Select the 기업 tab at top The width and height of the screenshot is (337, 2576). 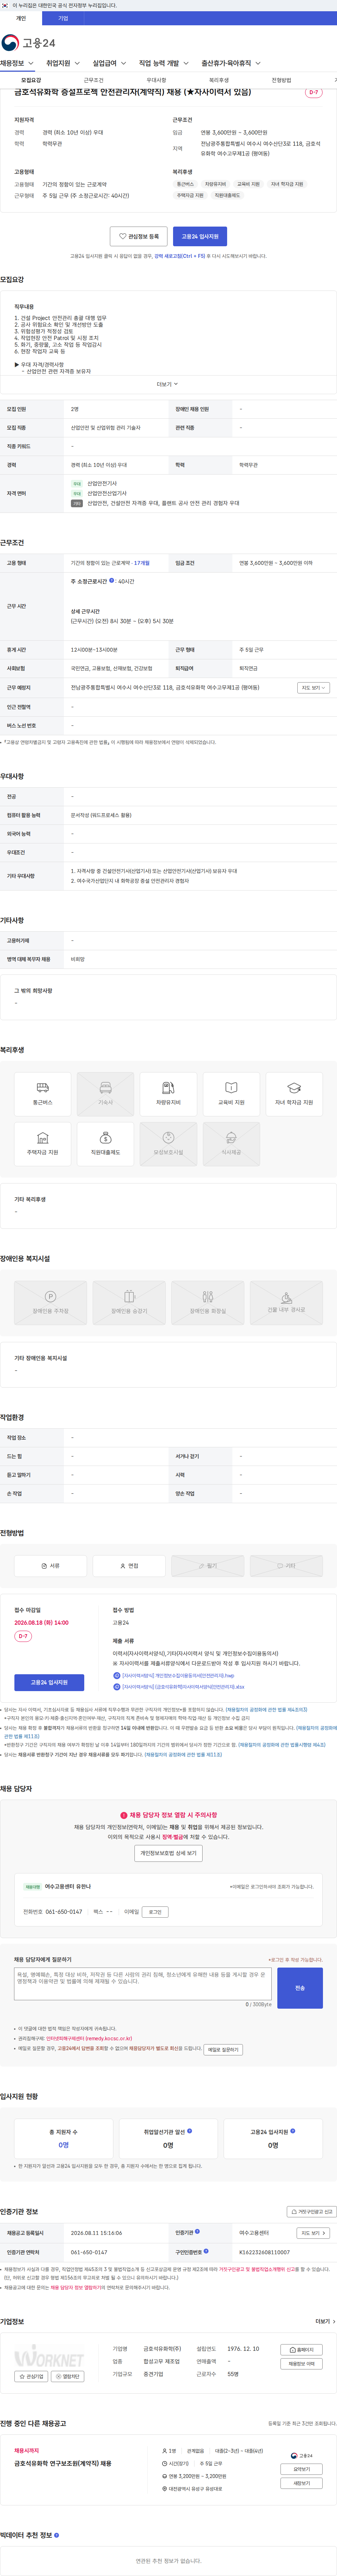tap(63, 18)
